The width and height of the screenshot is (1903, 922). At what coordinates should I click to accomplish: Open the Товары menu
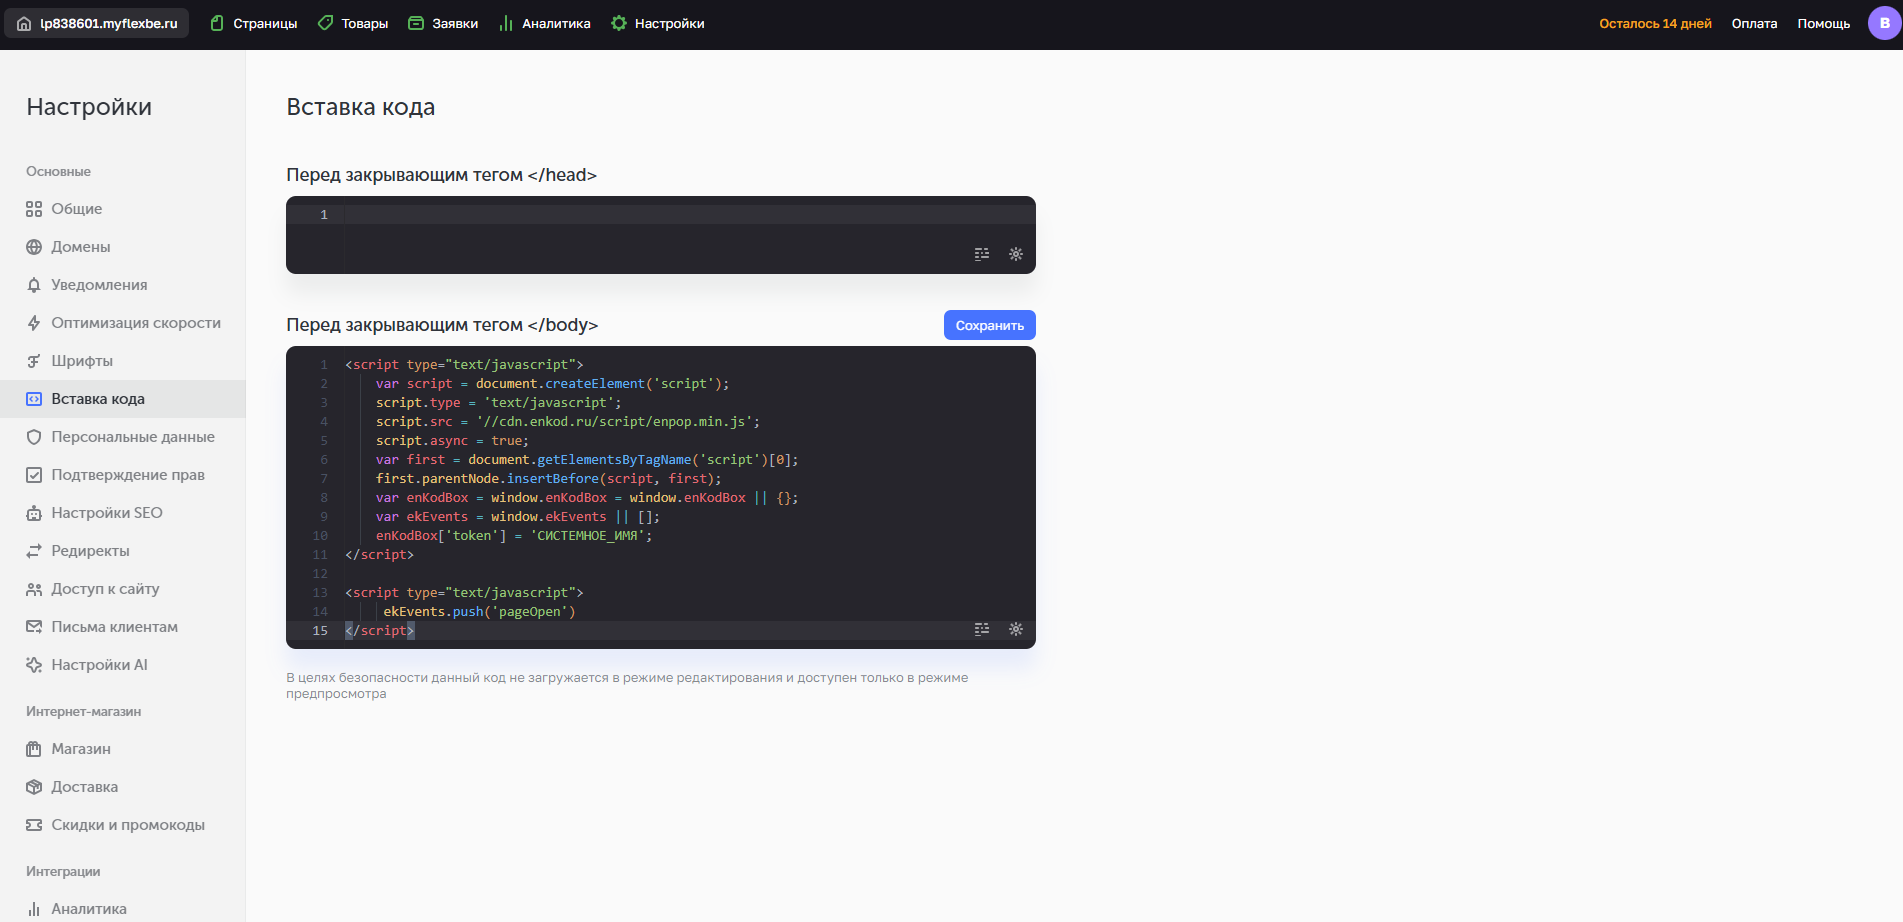(x=353, y=23)
